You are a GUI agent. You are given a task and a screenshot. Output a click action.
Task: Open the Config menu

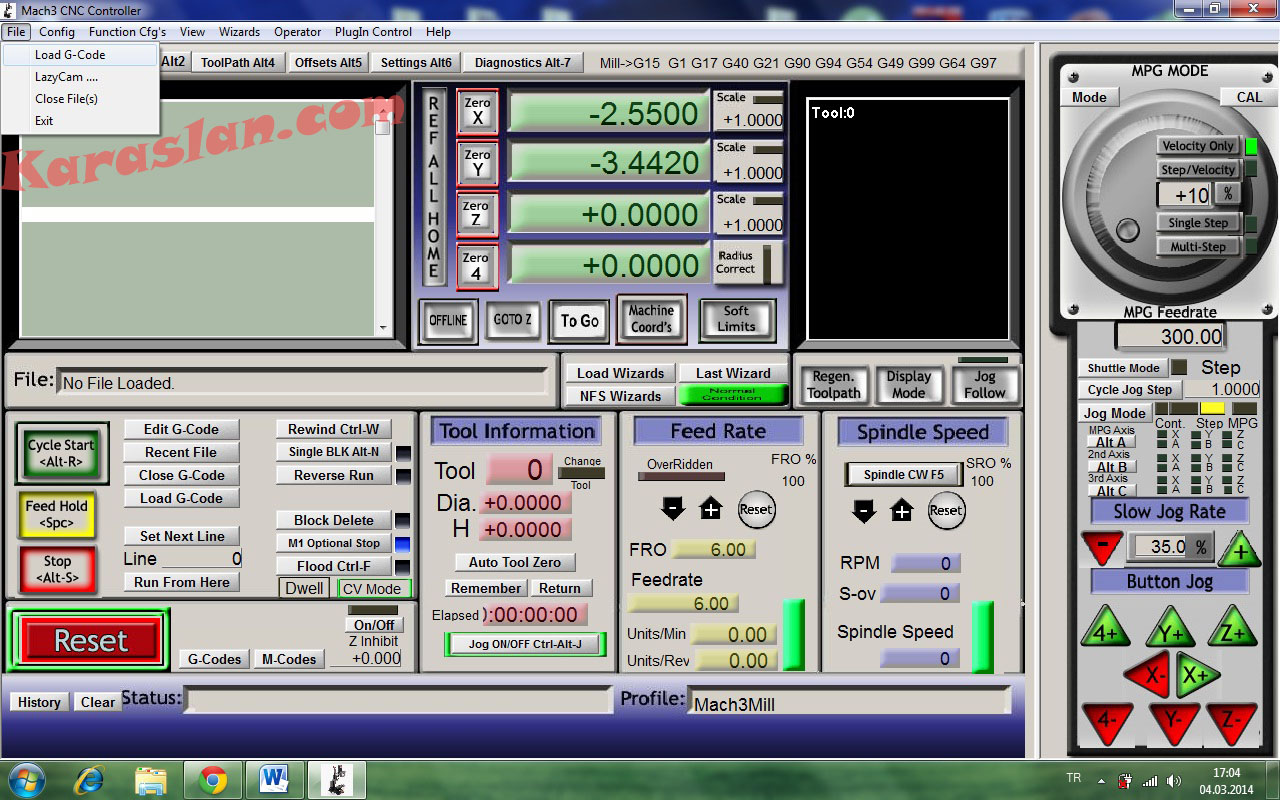[x=57, y=32]
